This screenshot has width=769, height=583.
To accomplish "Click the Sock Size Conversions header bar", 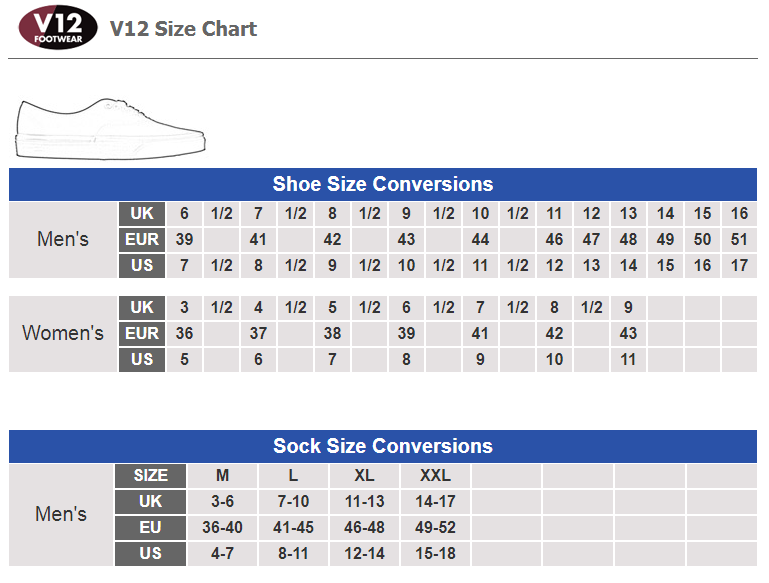I will tap(383, 446).
